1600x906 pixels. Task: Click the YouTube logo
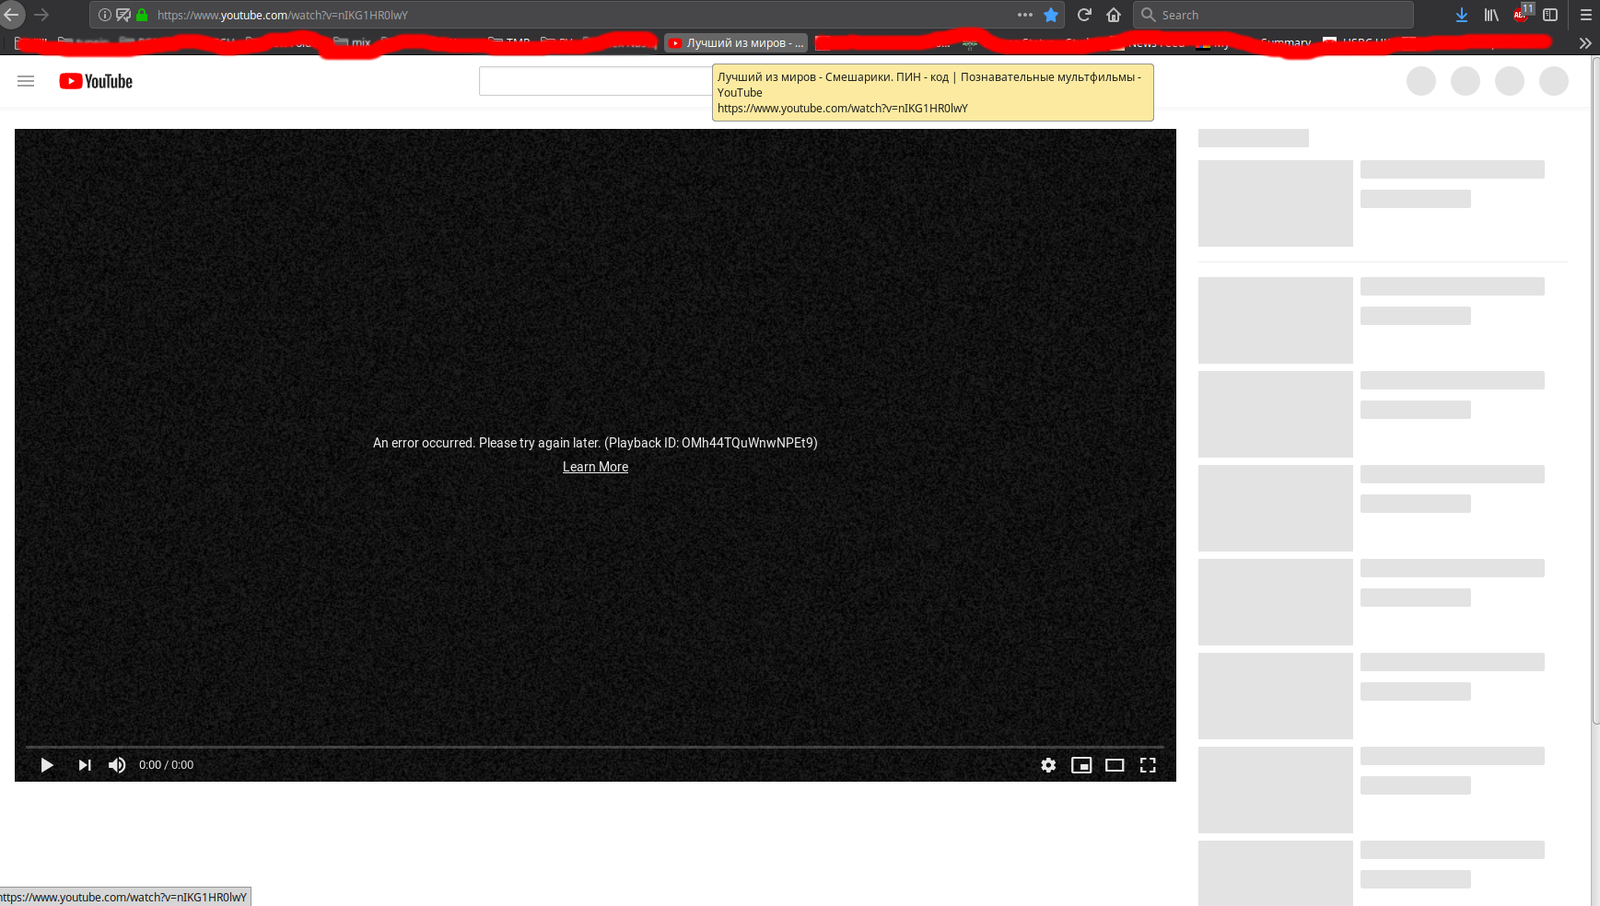tap(96, 81)
